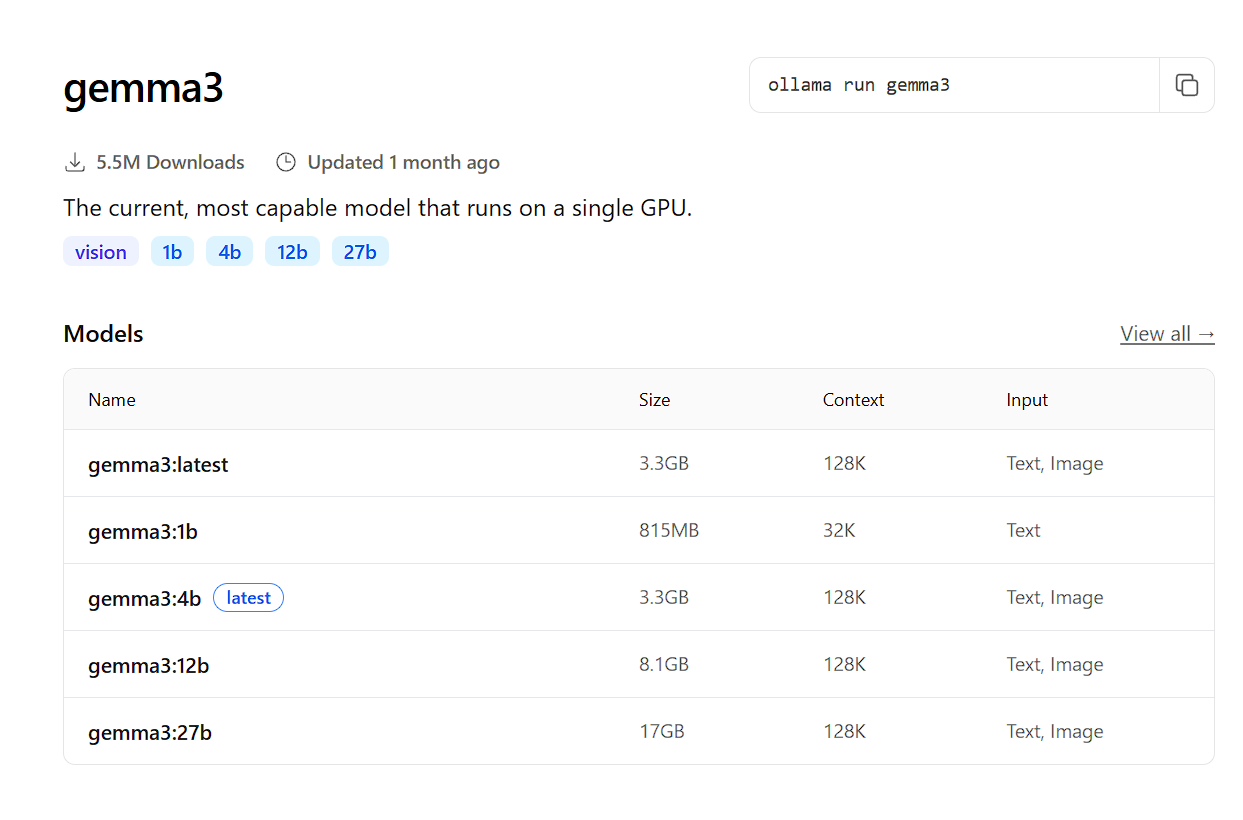
Task: Click the 5.5M Downloads text
Action: (x=170, y=162)
